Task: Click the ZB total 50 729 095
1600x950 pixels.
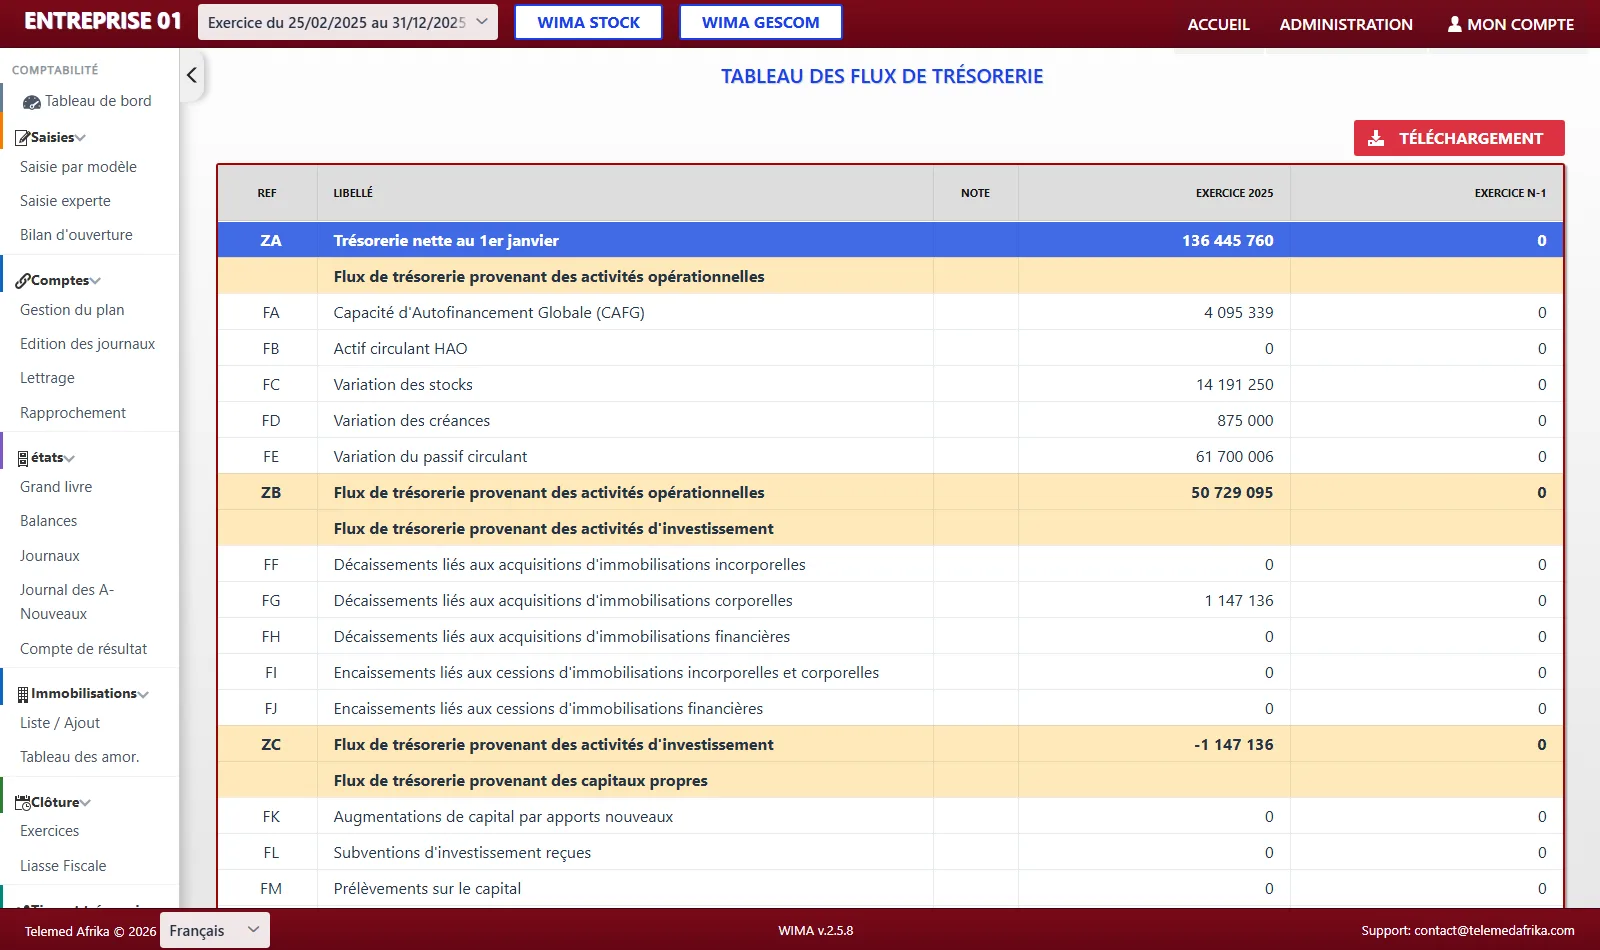Action: tap(1232, 492)
